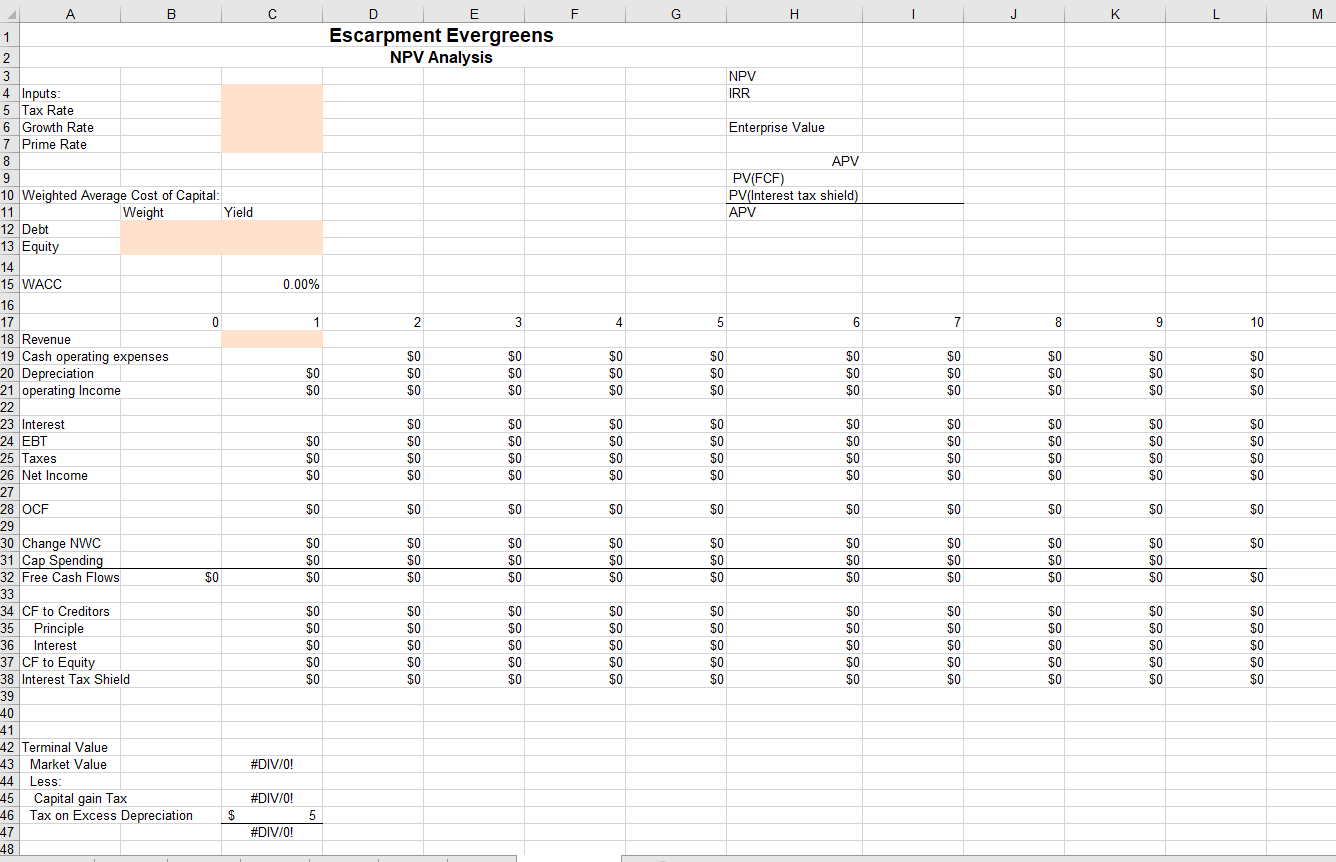
Task: Select the Debt label cell
Action: pyautogui.click(x=35, y=229)
